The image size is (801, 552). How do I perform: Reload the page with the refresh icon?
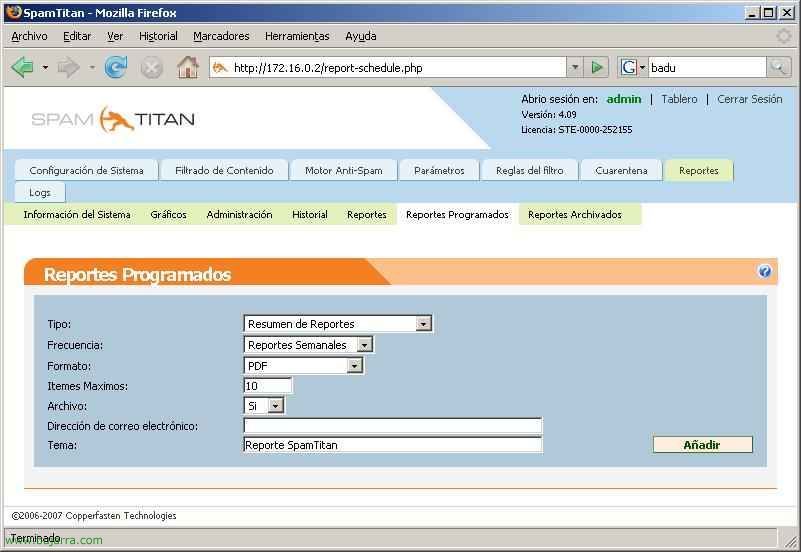point(116,67)
